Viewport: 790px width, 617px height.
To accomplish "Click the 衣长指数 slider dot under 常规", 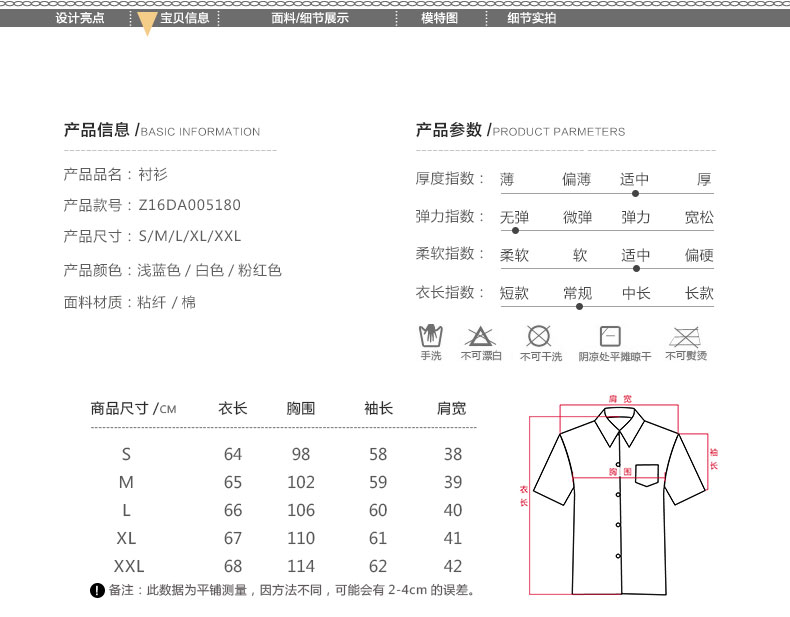I will tap(578, 306).
